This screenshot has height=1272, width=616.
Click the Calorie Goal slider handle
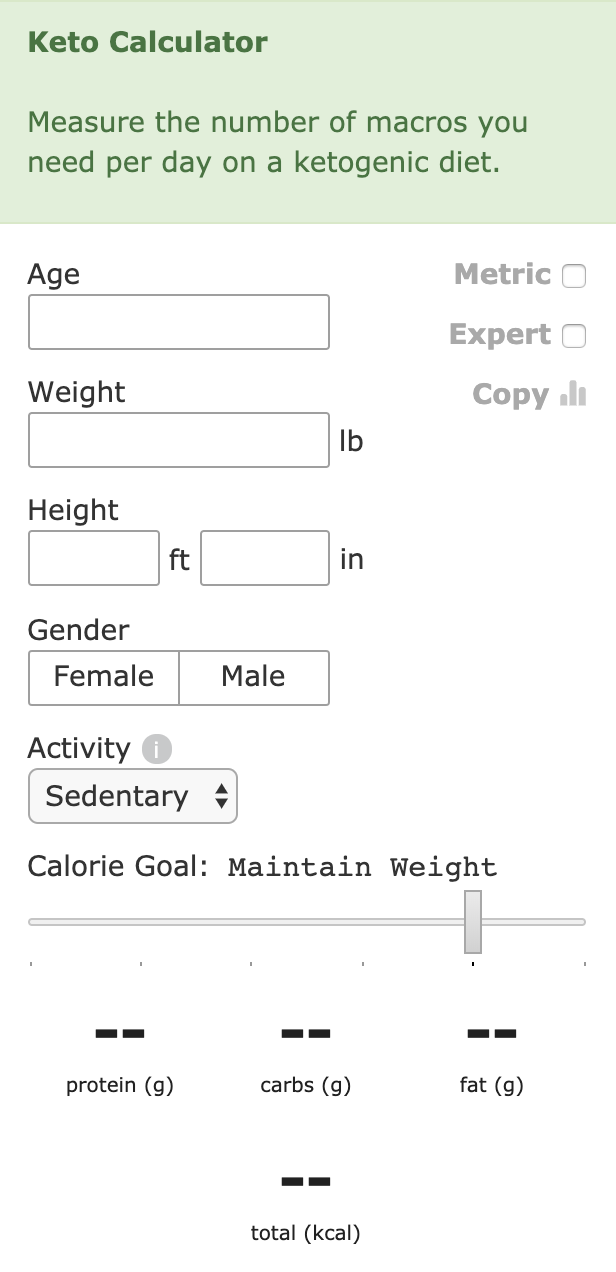473,921
